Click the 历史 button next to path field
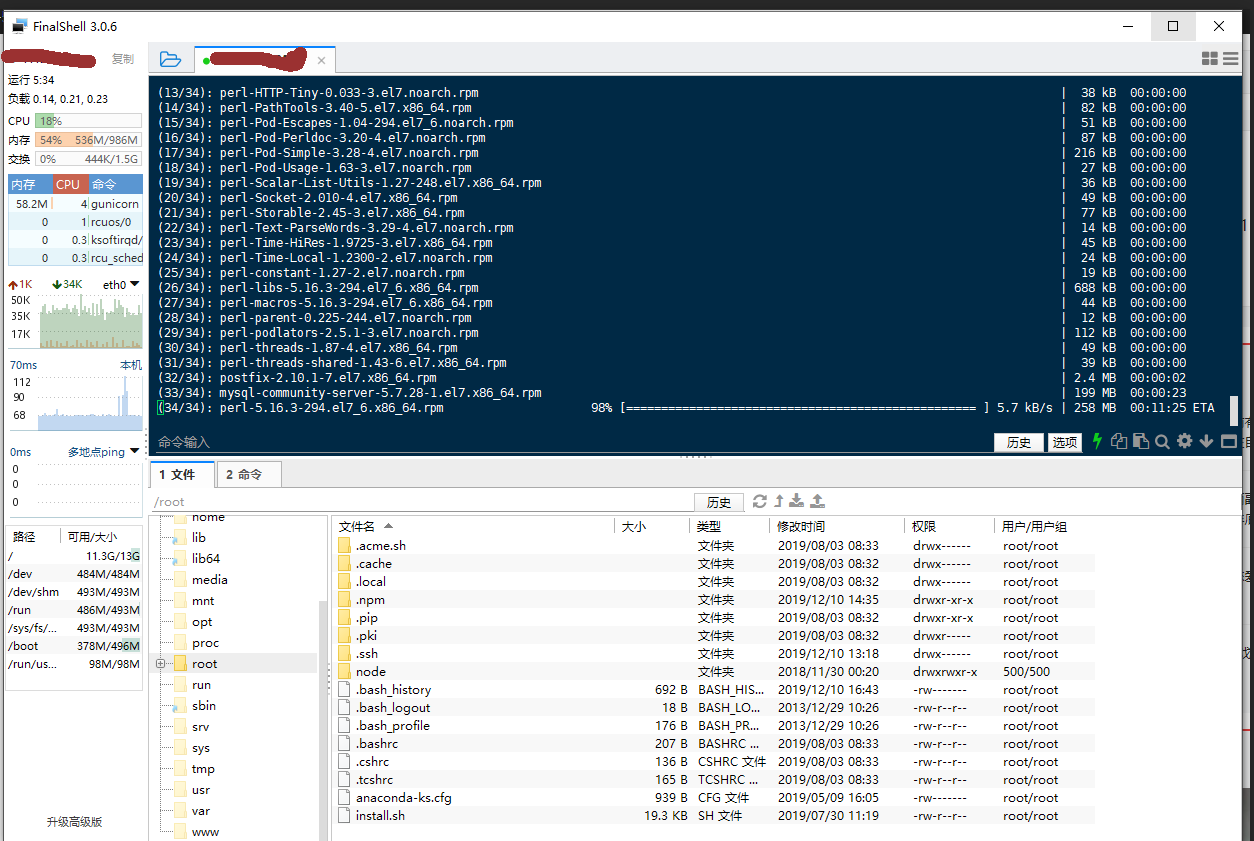Image resolution: width=1254 pixels, height=841 pixels. pyautogui.click(x=719, y=502)
